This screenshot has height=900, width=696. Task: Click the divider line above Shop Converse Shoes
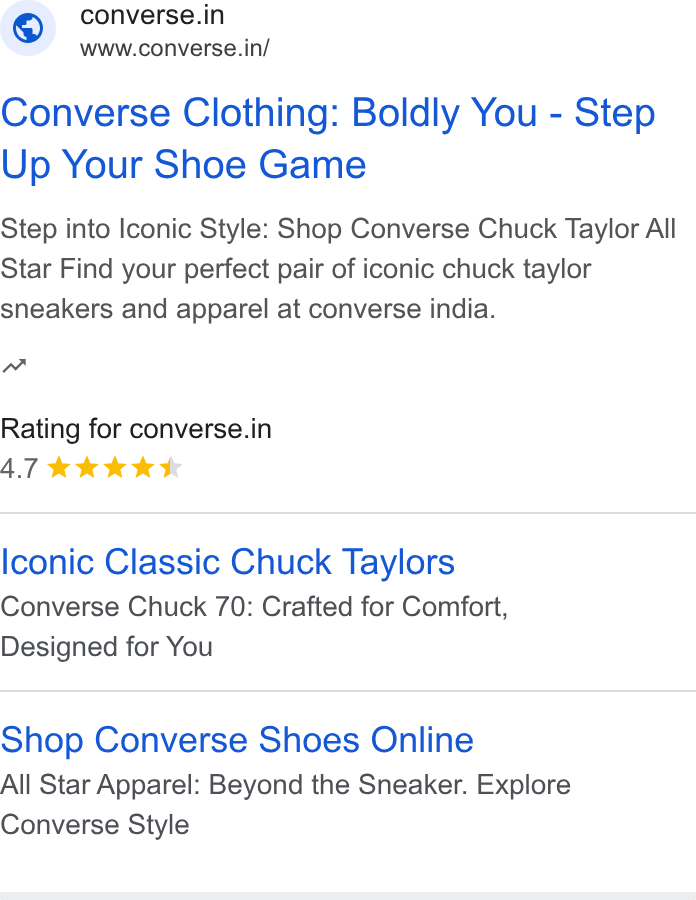[348, 691]
